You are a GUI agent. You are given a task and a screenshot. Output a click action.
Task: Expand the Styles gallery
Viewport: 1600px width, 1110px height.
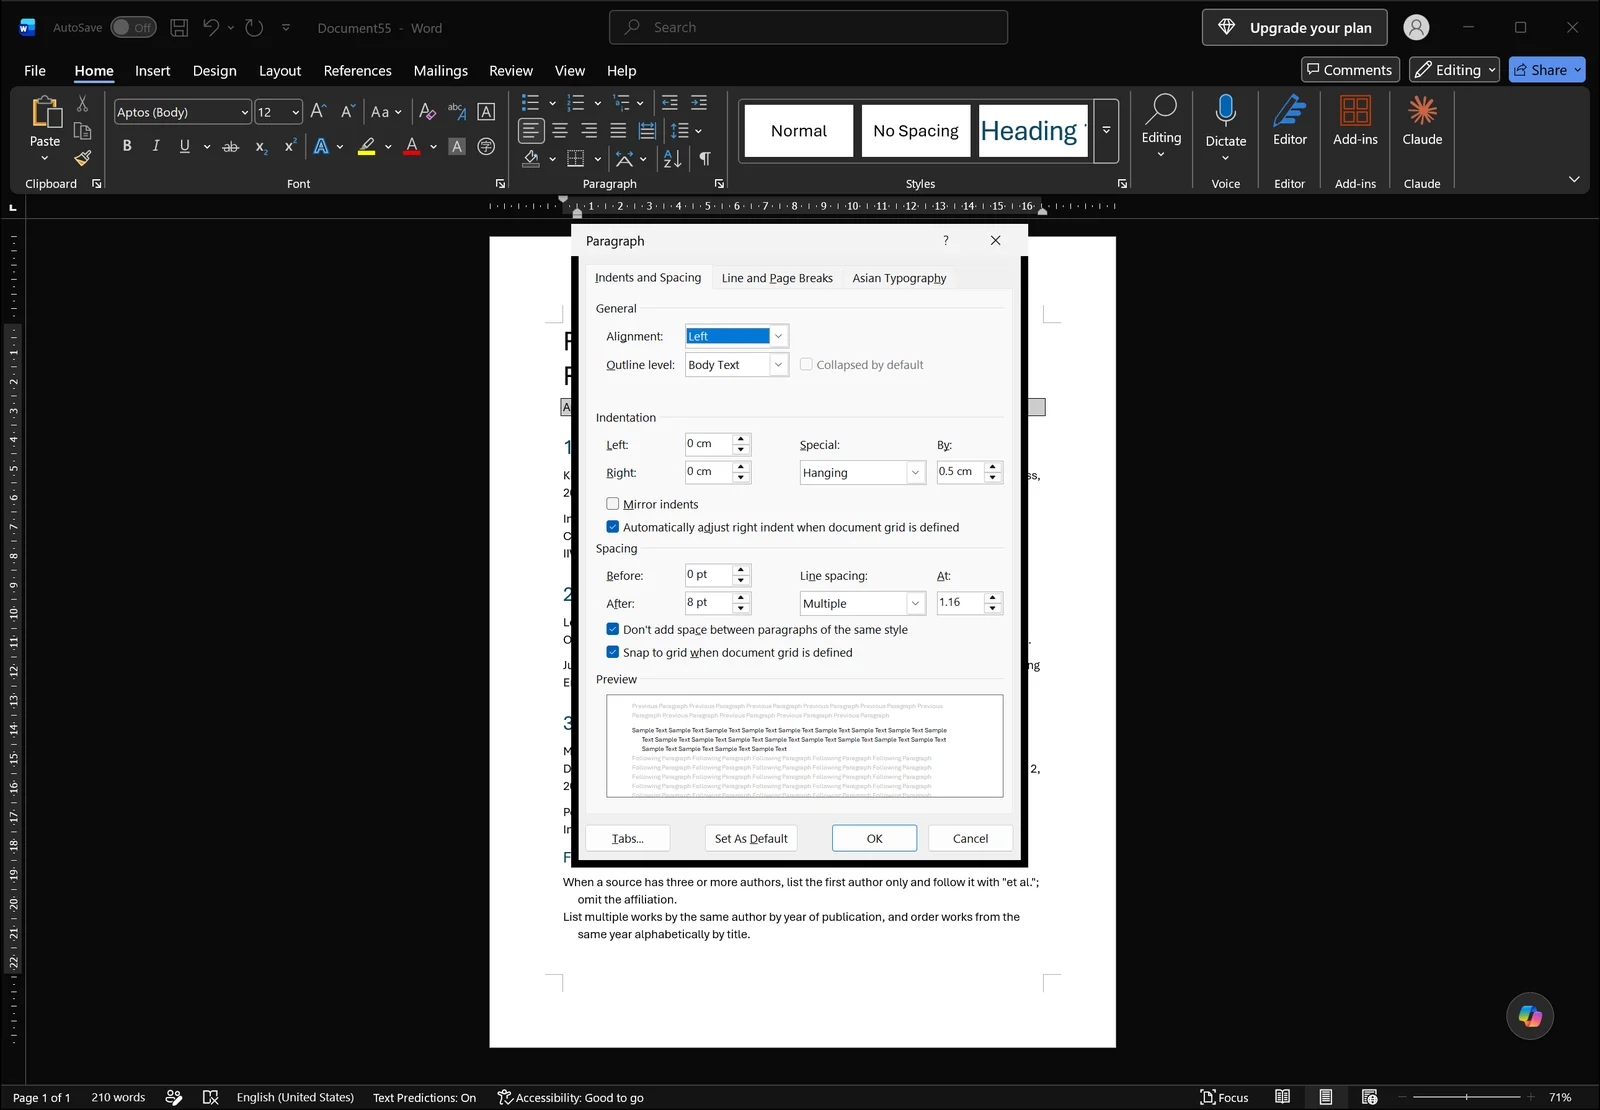click(x=1106, y=130)
